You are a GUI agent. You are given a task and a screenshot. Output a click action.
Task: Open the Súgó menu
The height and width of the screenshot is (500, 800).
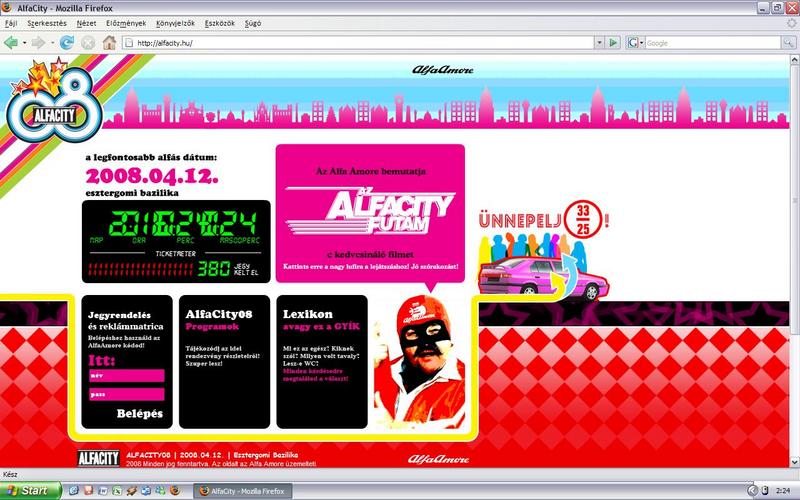(253, 23)
